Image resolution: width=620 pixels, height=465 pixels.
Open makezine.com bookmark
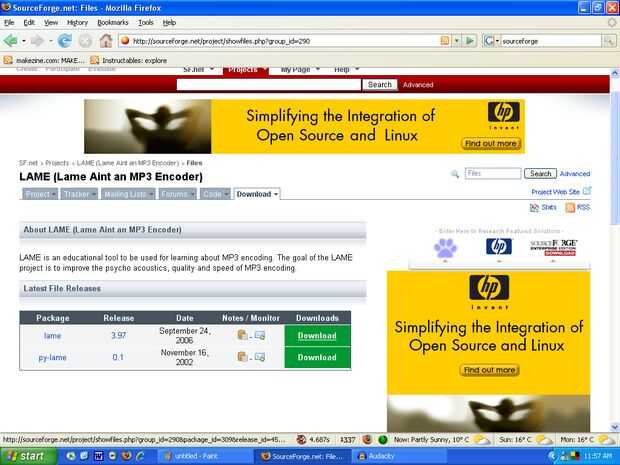point(44,60)
